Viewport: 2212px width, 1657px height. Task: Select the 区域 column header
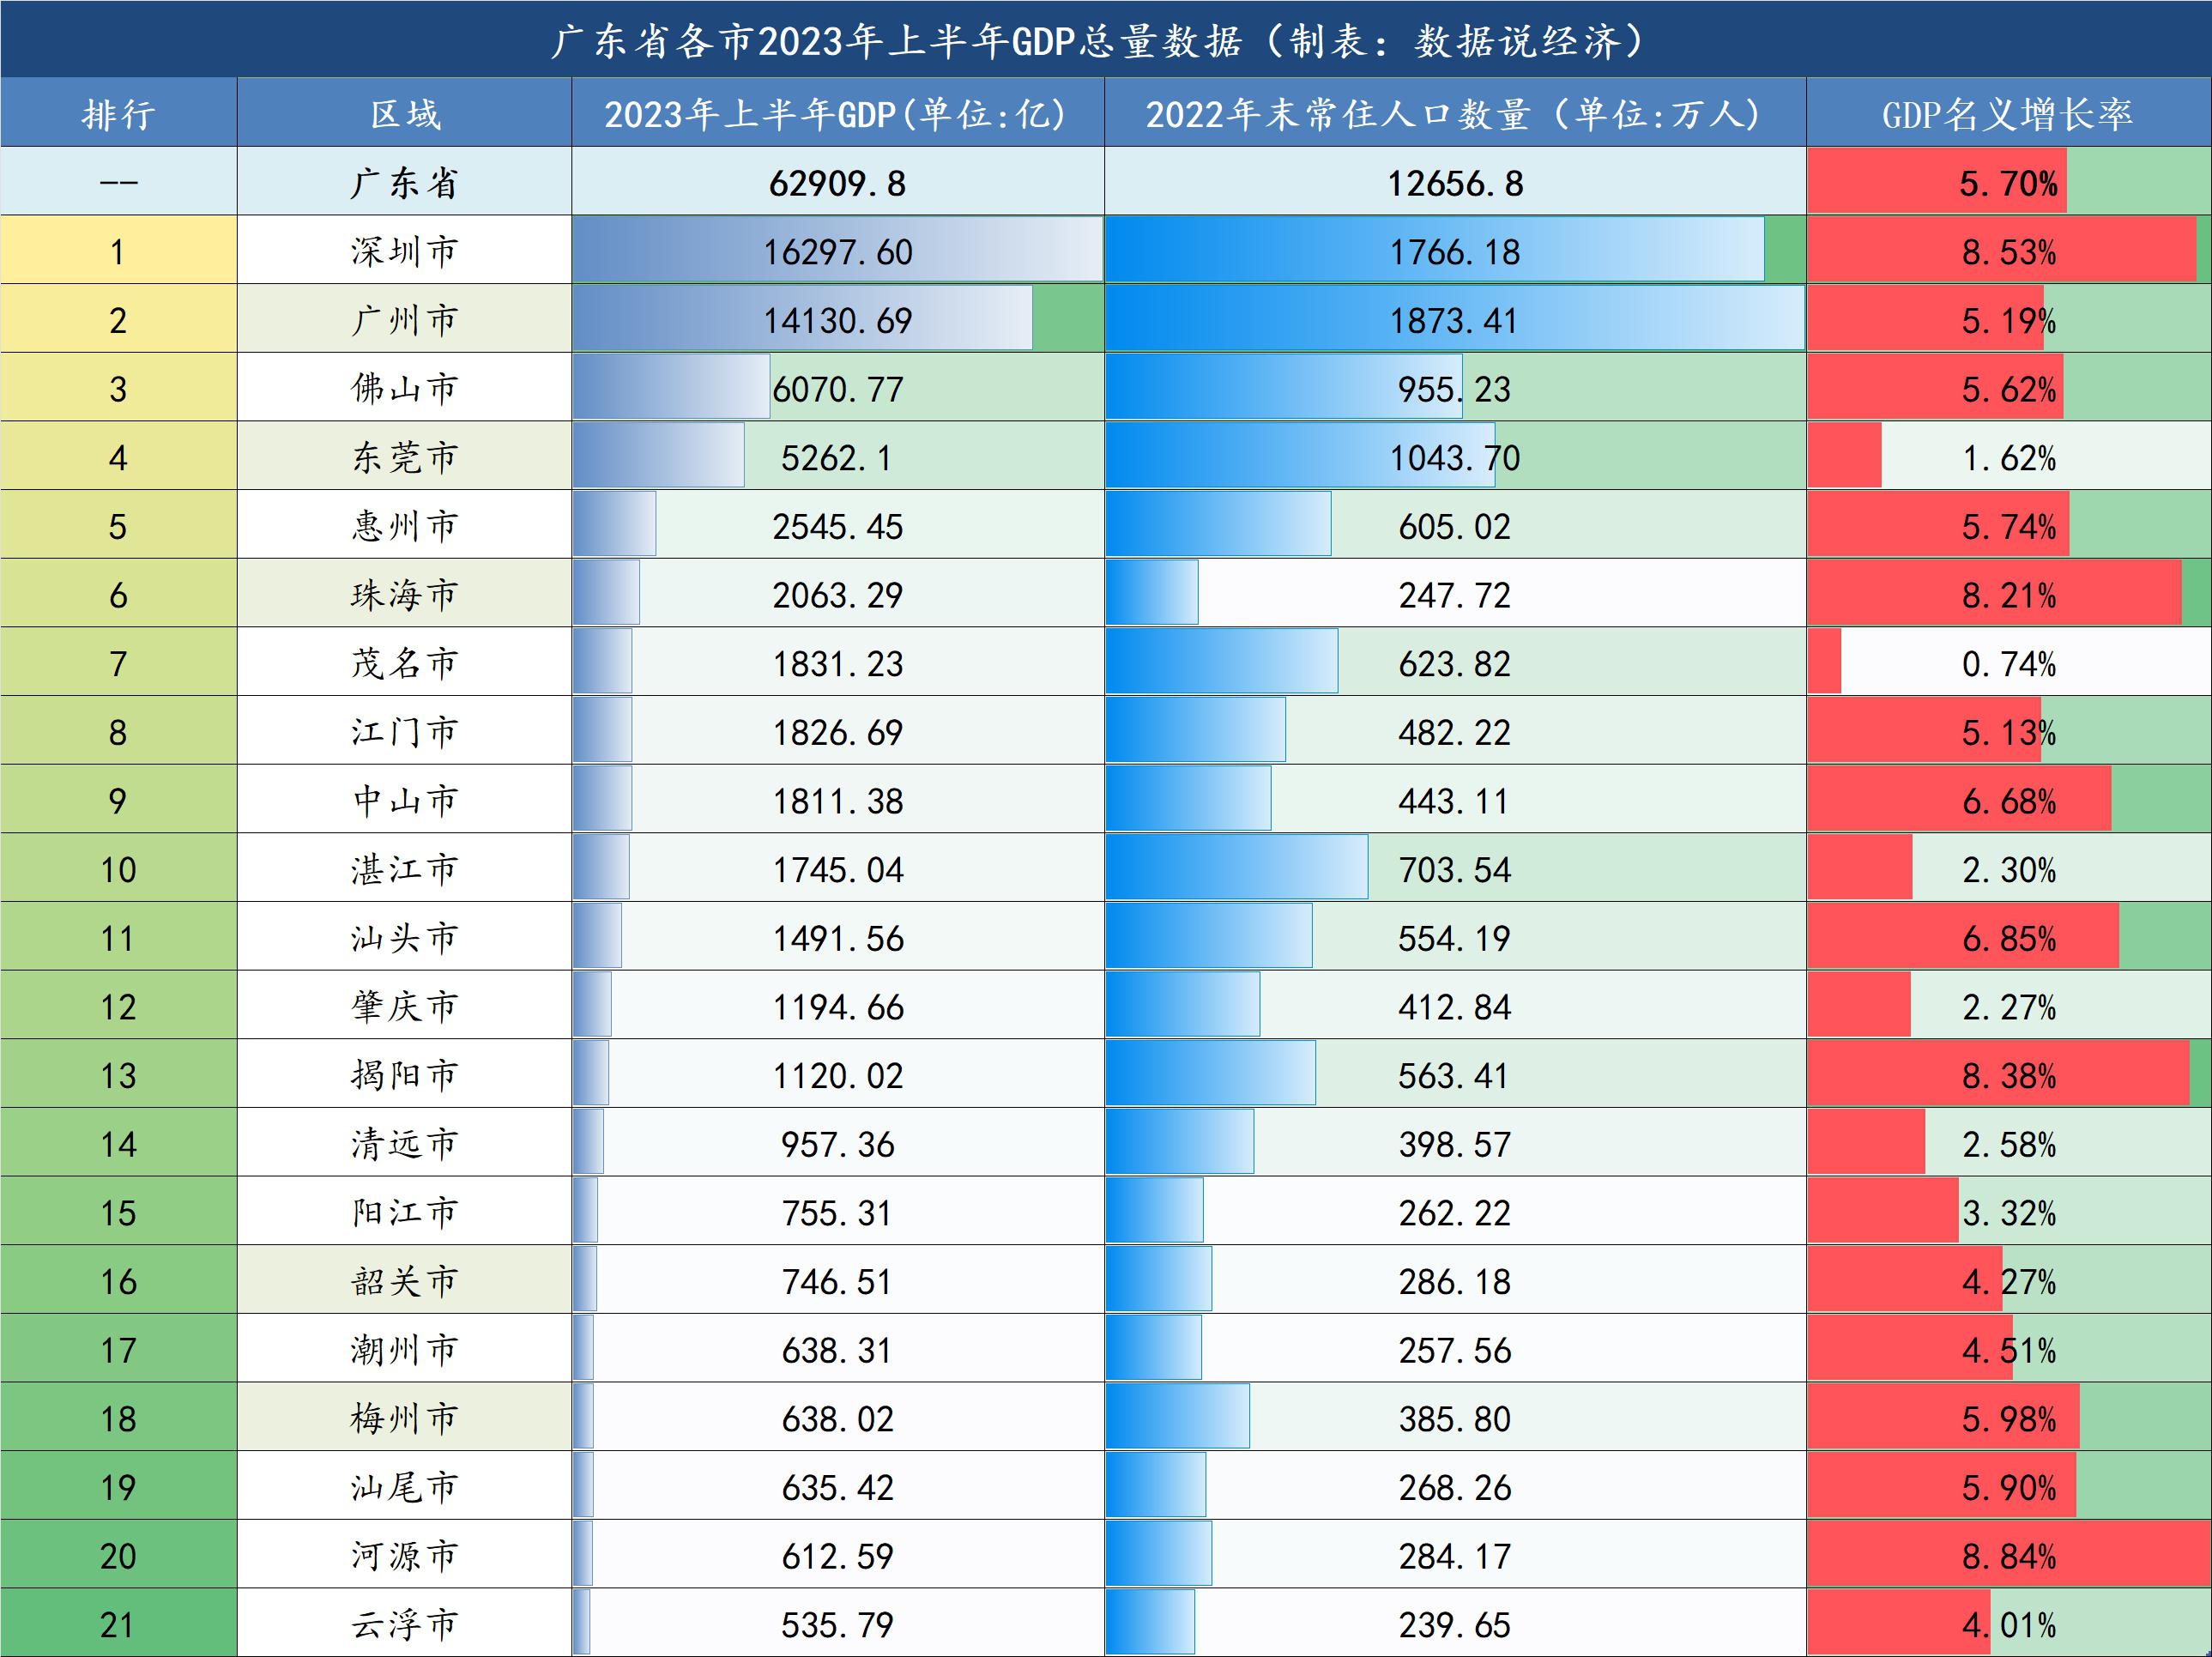(404, 114)
